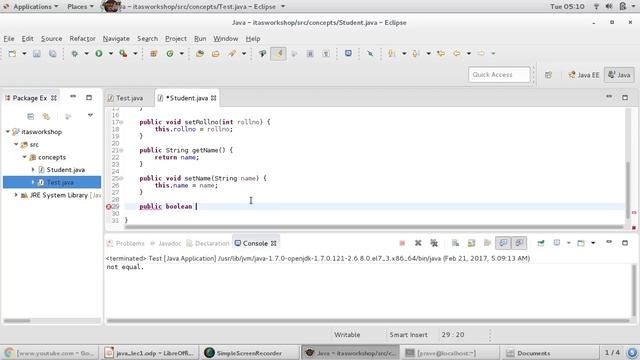The image size is (640, 360).
Task: Toggle Link with Editor in Package Explorer
Action: pos(47,117)
